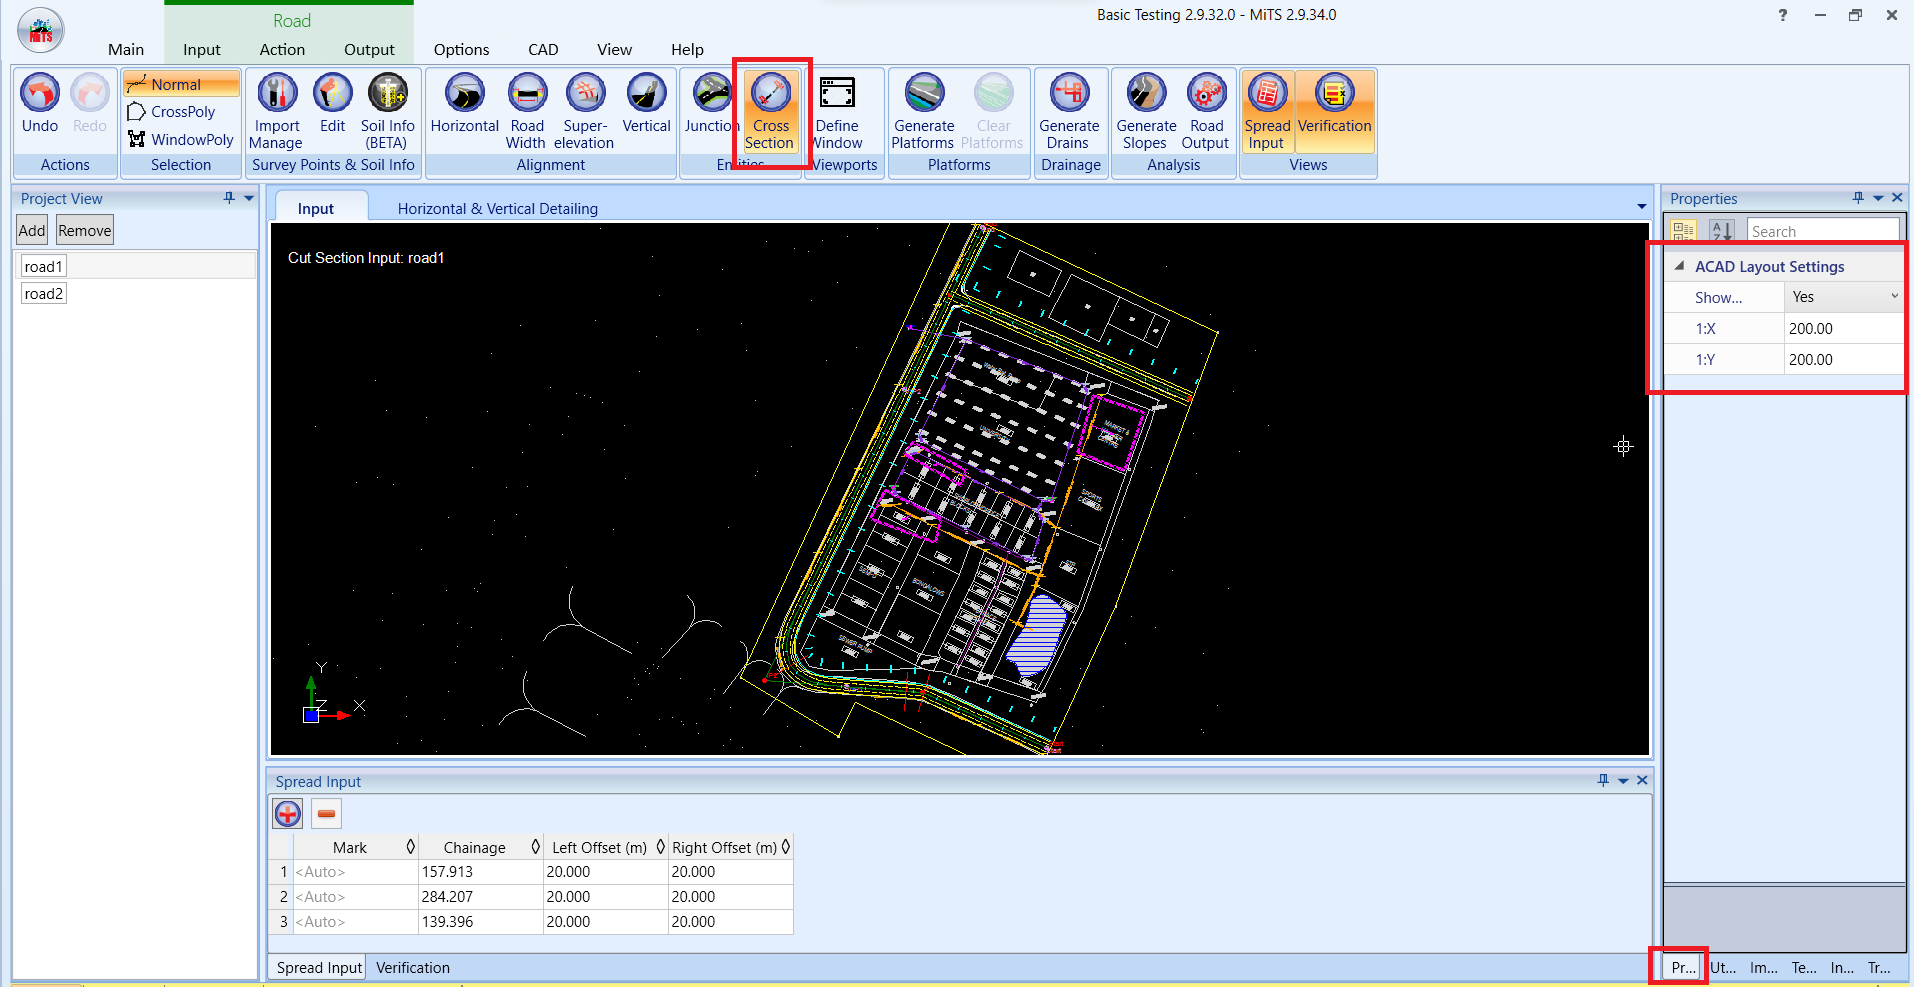
Task: Click the Remove button in Project View
Action: click(x=85, y=230)
